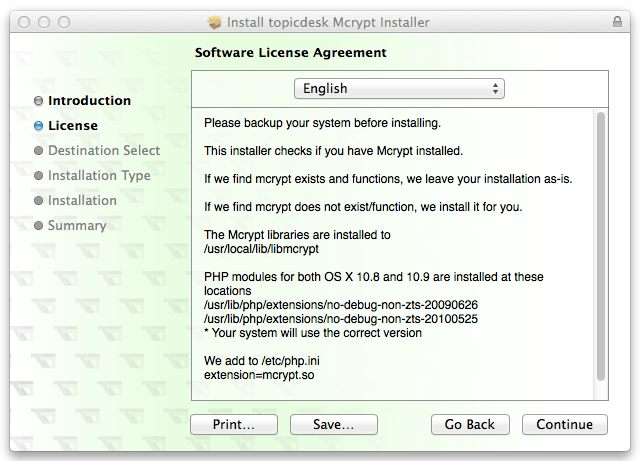This screenshot has width=642, height=461.
Task: Click the blue License step bullet
Action: 38,126
